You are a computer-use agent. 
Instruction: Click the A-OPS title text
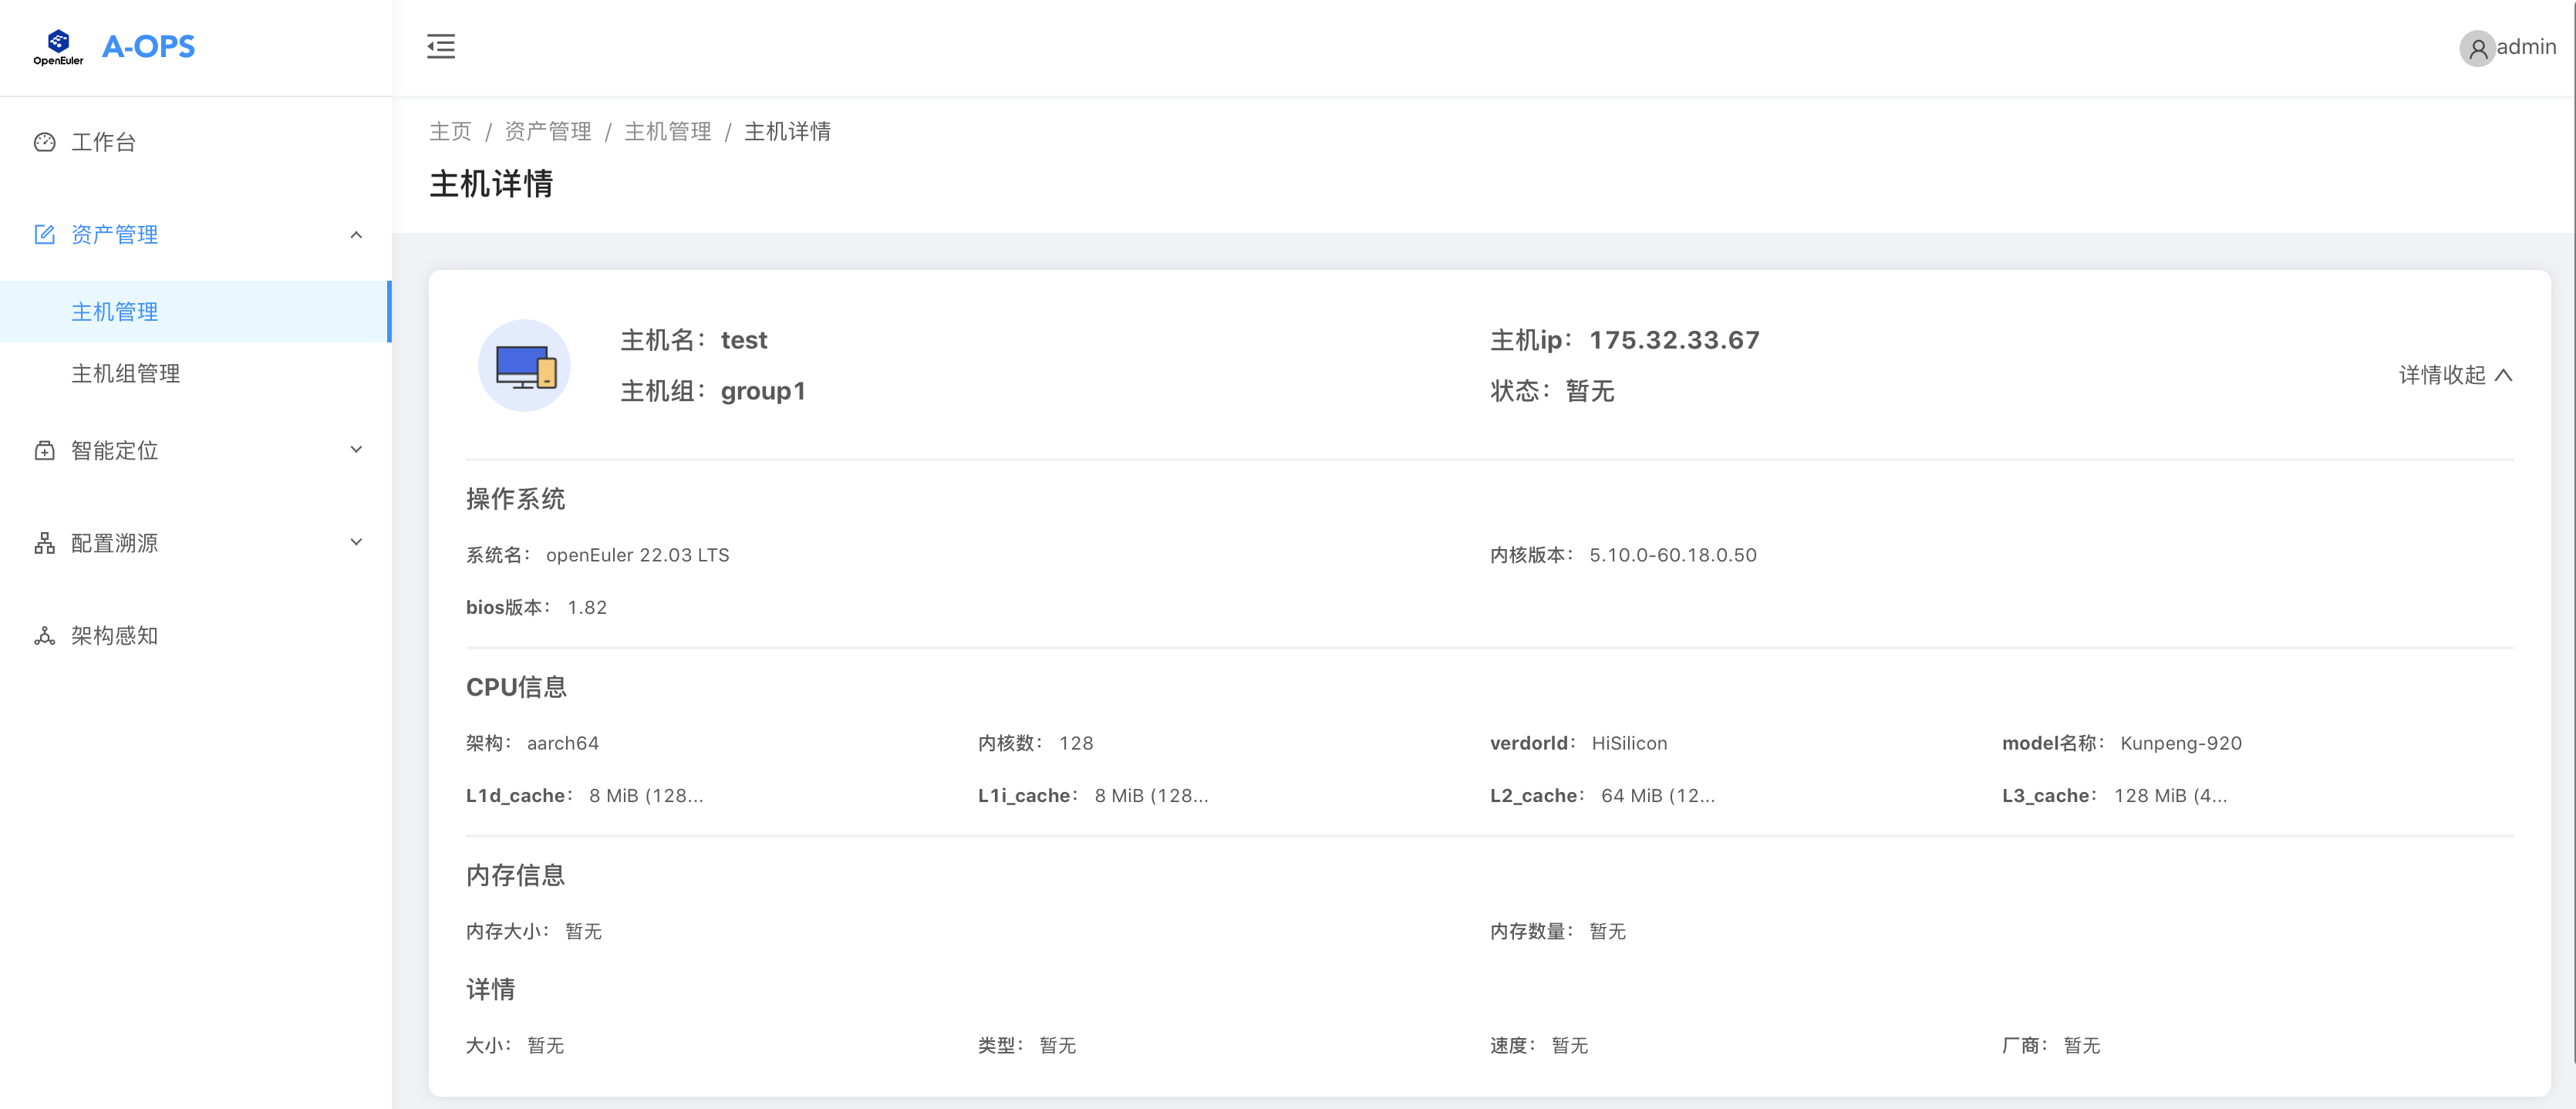(x=148, y=46)
